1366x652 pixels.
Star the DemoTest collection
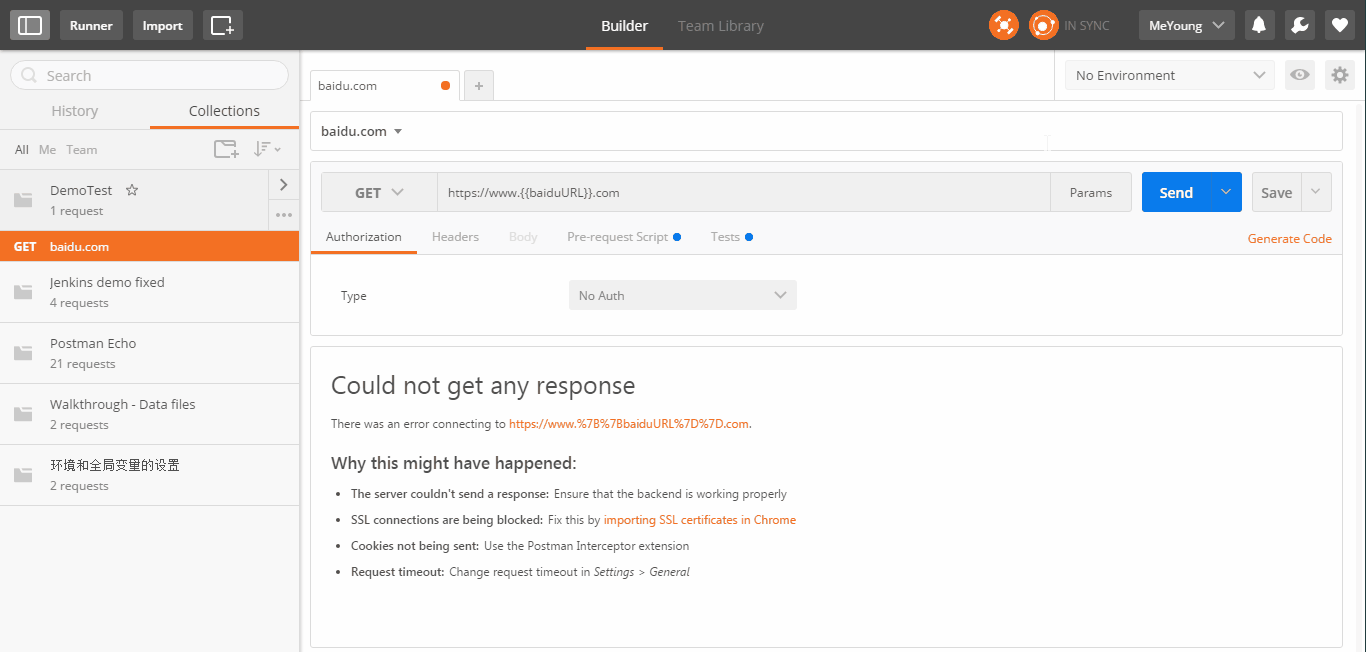click(x=131, y=190)
